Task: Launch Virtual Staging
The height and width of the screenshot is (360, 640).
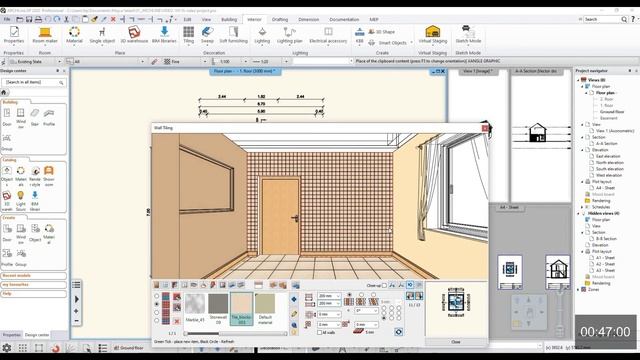Action: pos(433,35)
